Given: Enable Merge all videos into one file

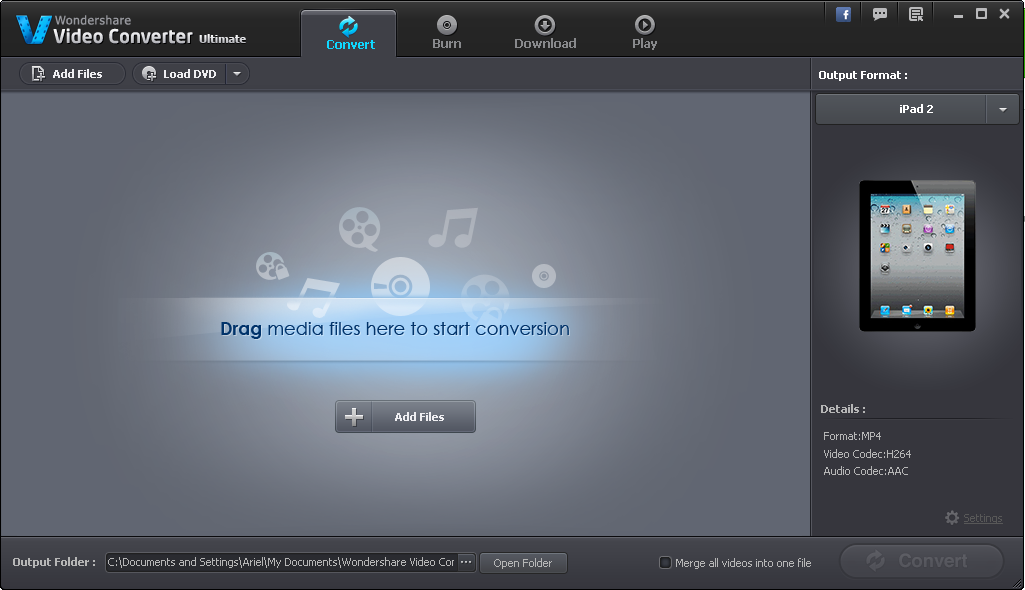Looking at the screenshot, I should point(665,562).
